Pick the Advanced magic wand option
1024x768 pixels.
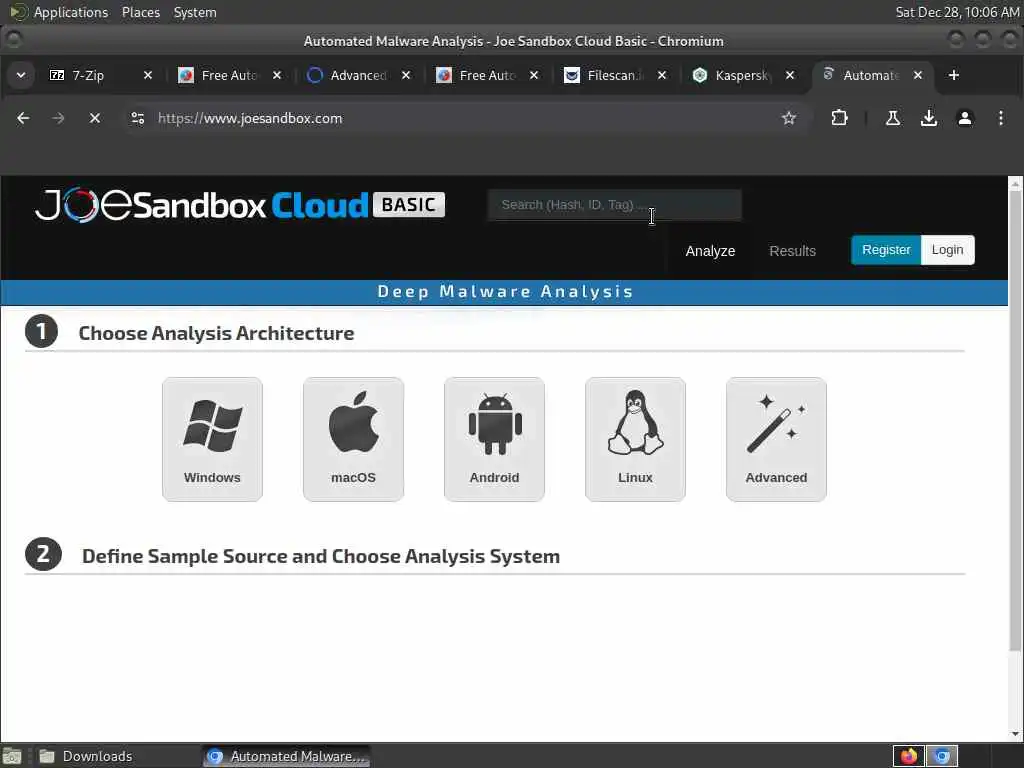(x=776, y=439)
